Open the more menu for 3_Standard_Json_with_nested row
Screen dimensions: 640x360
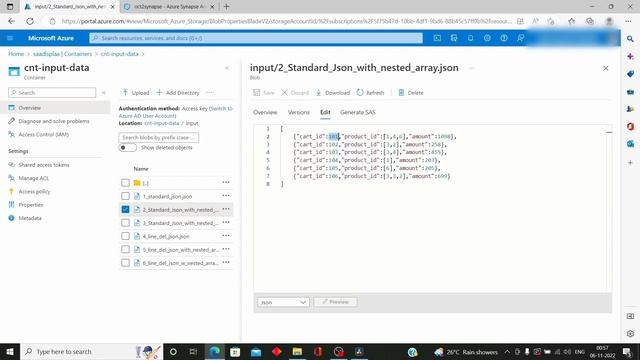point(226,222)
